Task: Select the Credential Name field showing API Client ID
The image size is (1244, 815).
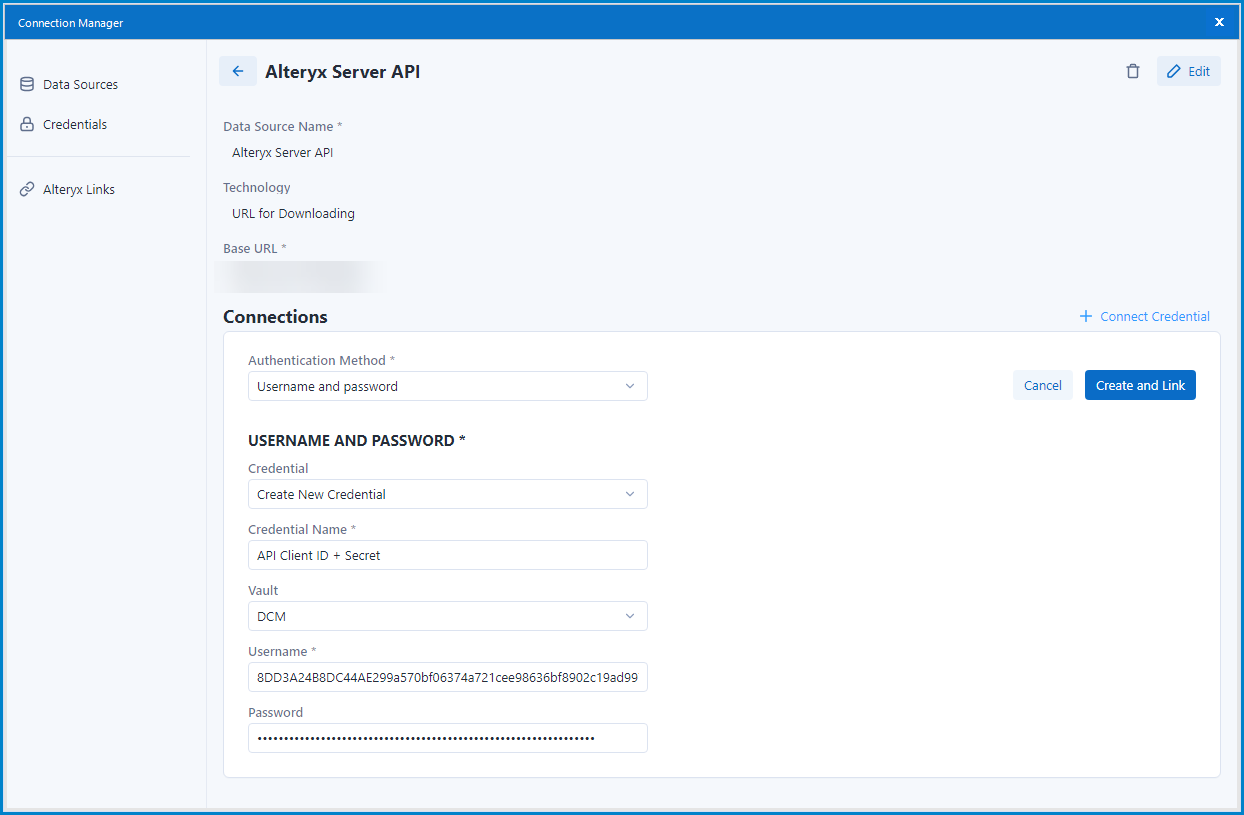Action: click(x=447, y=555)
